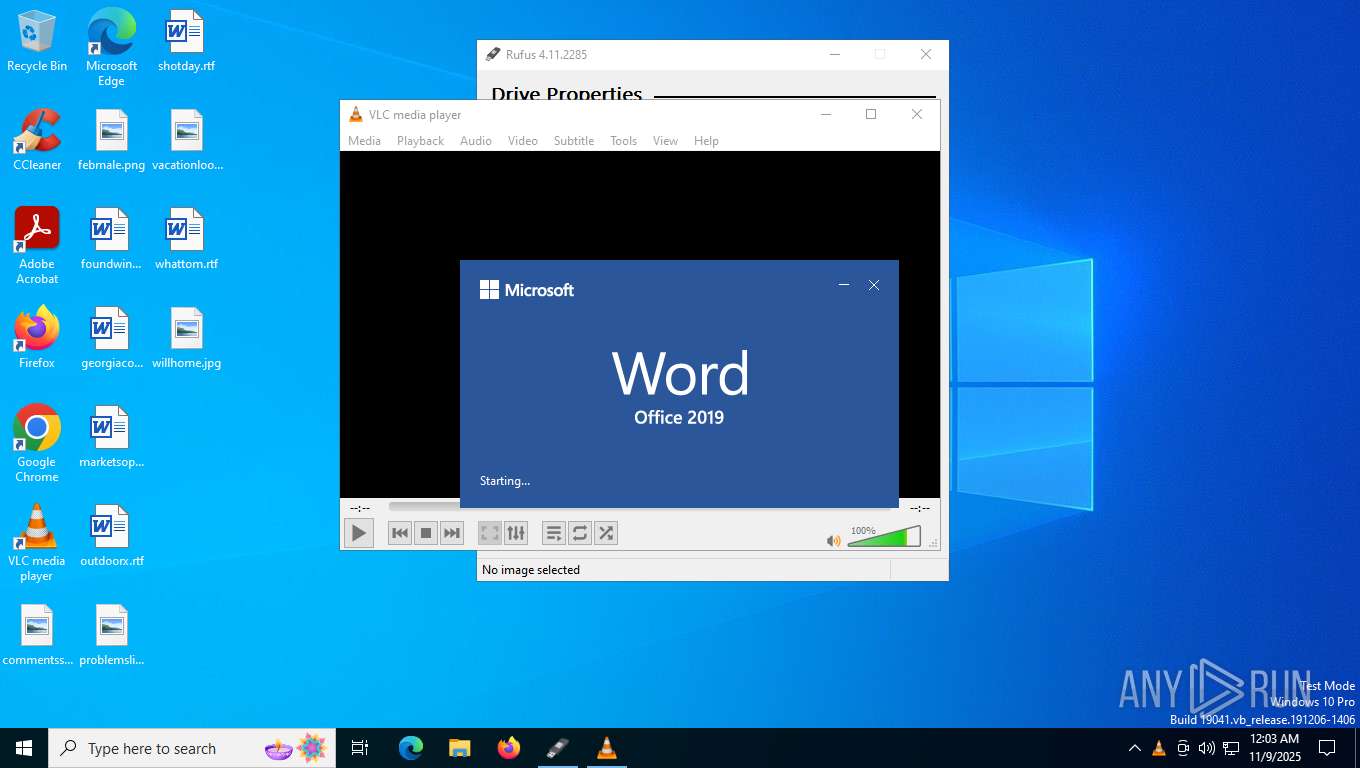Open VLC extended settings button
Screen dimensions: 1360x768
[x=516, y=533]
